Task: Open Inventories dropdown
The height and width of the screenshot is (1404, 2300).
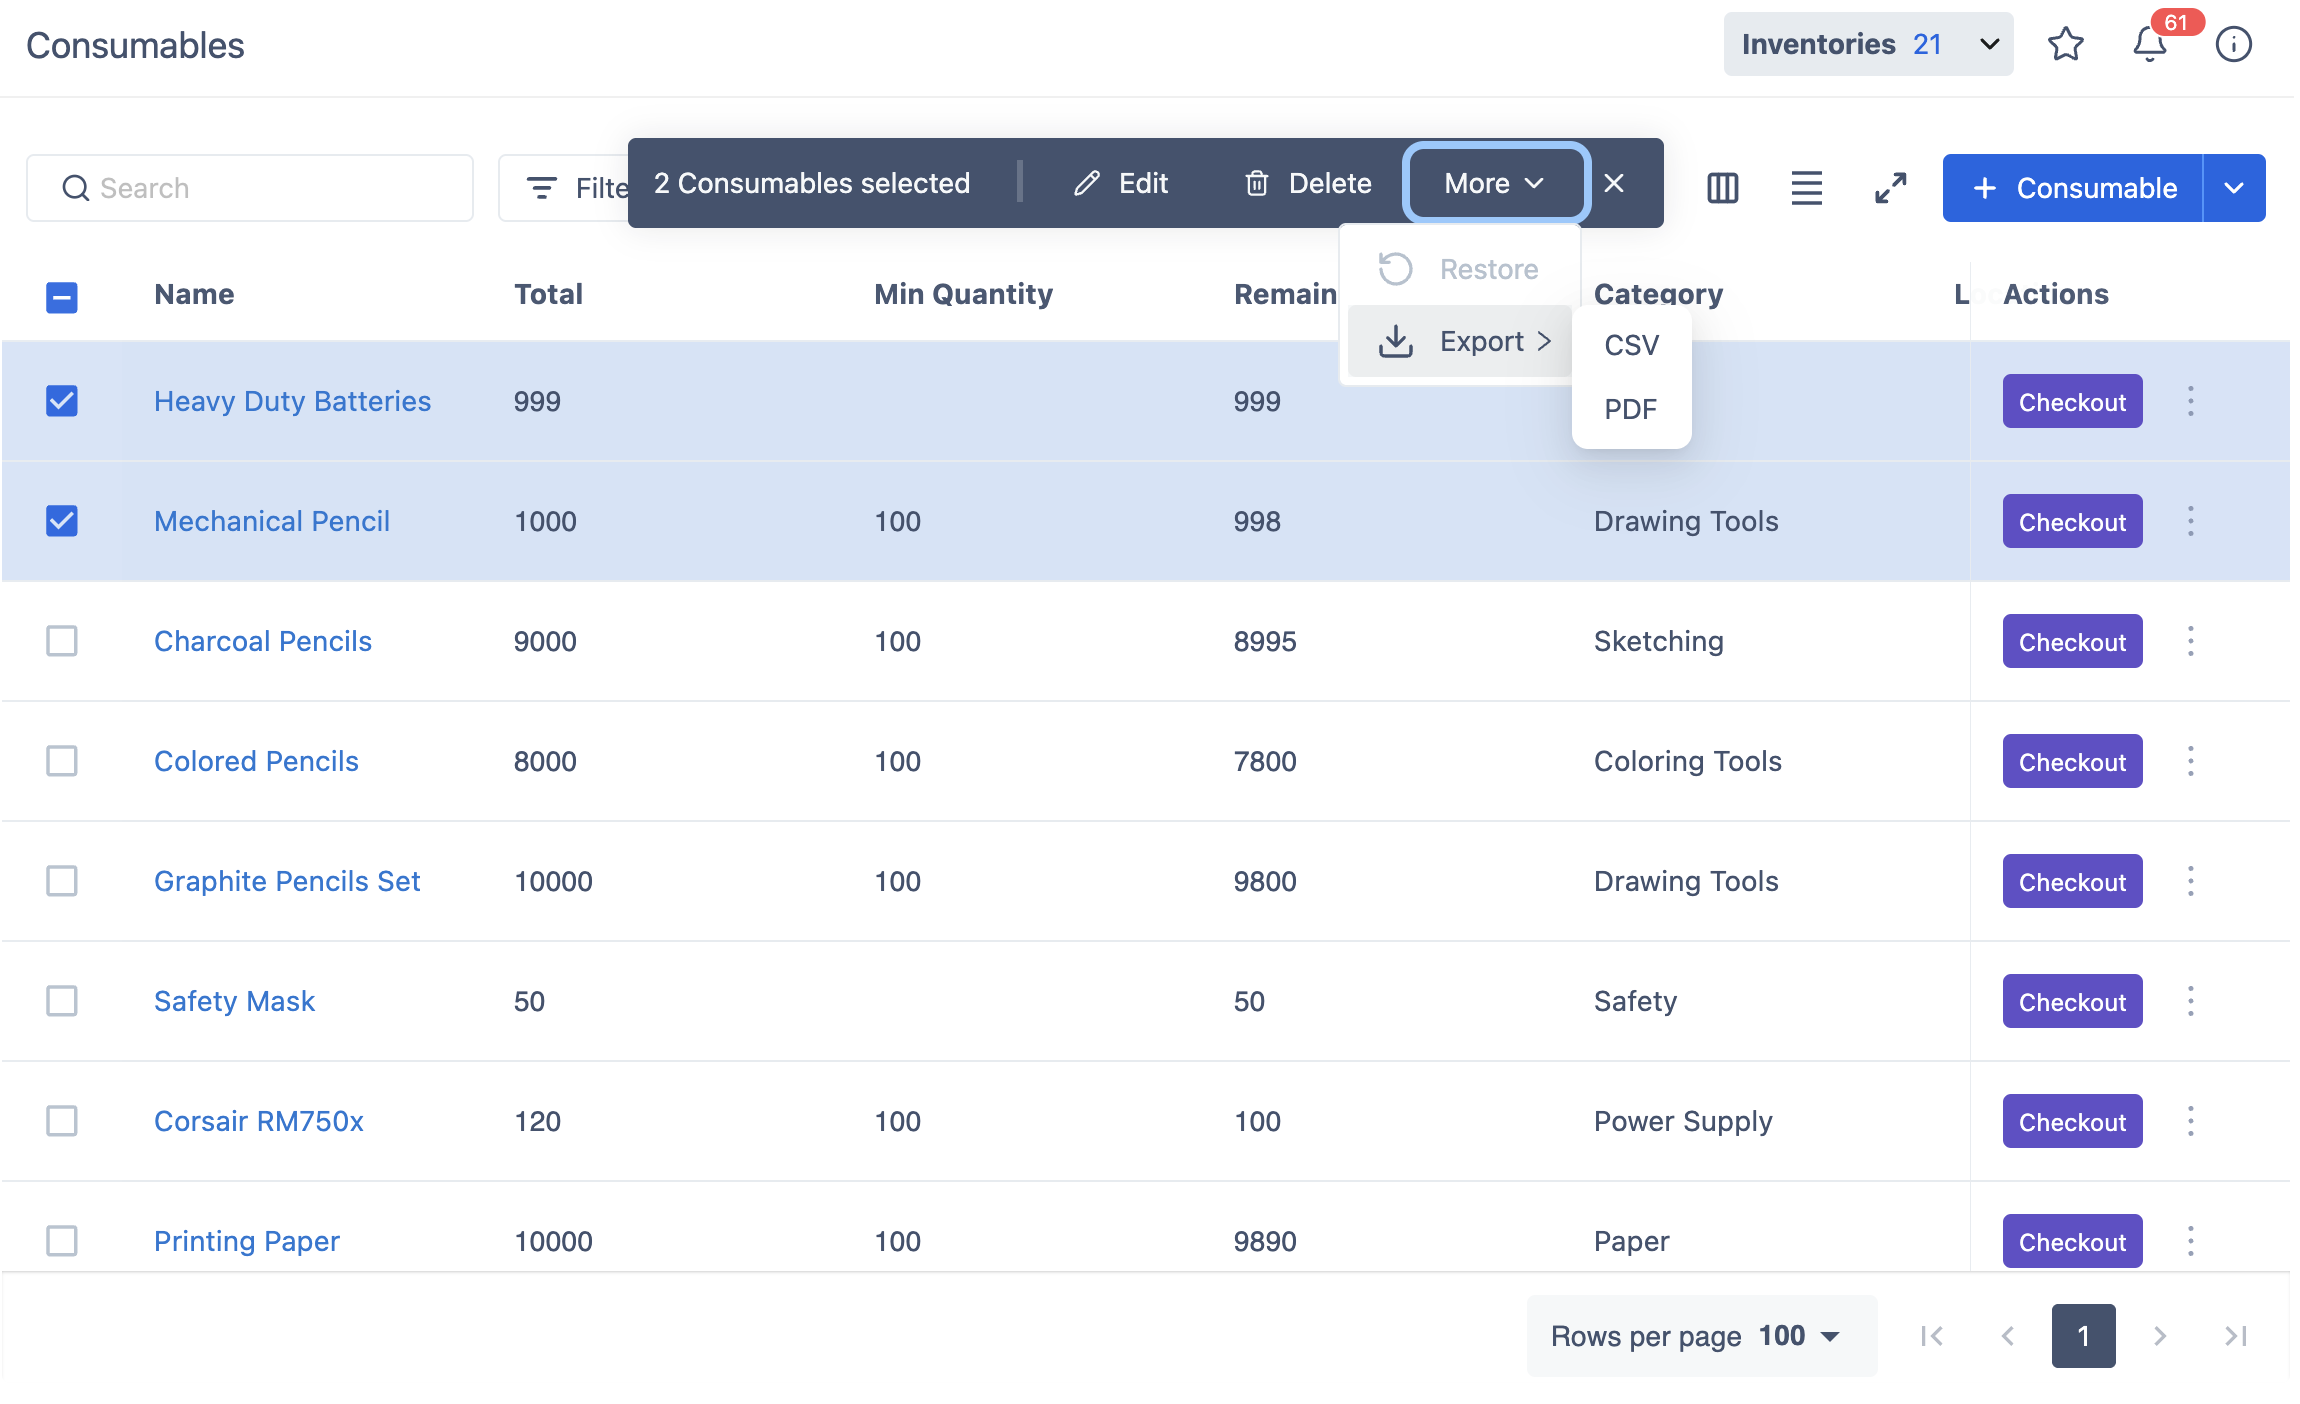Action: 1867,45
